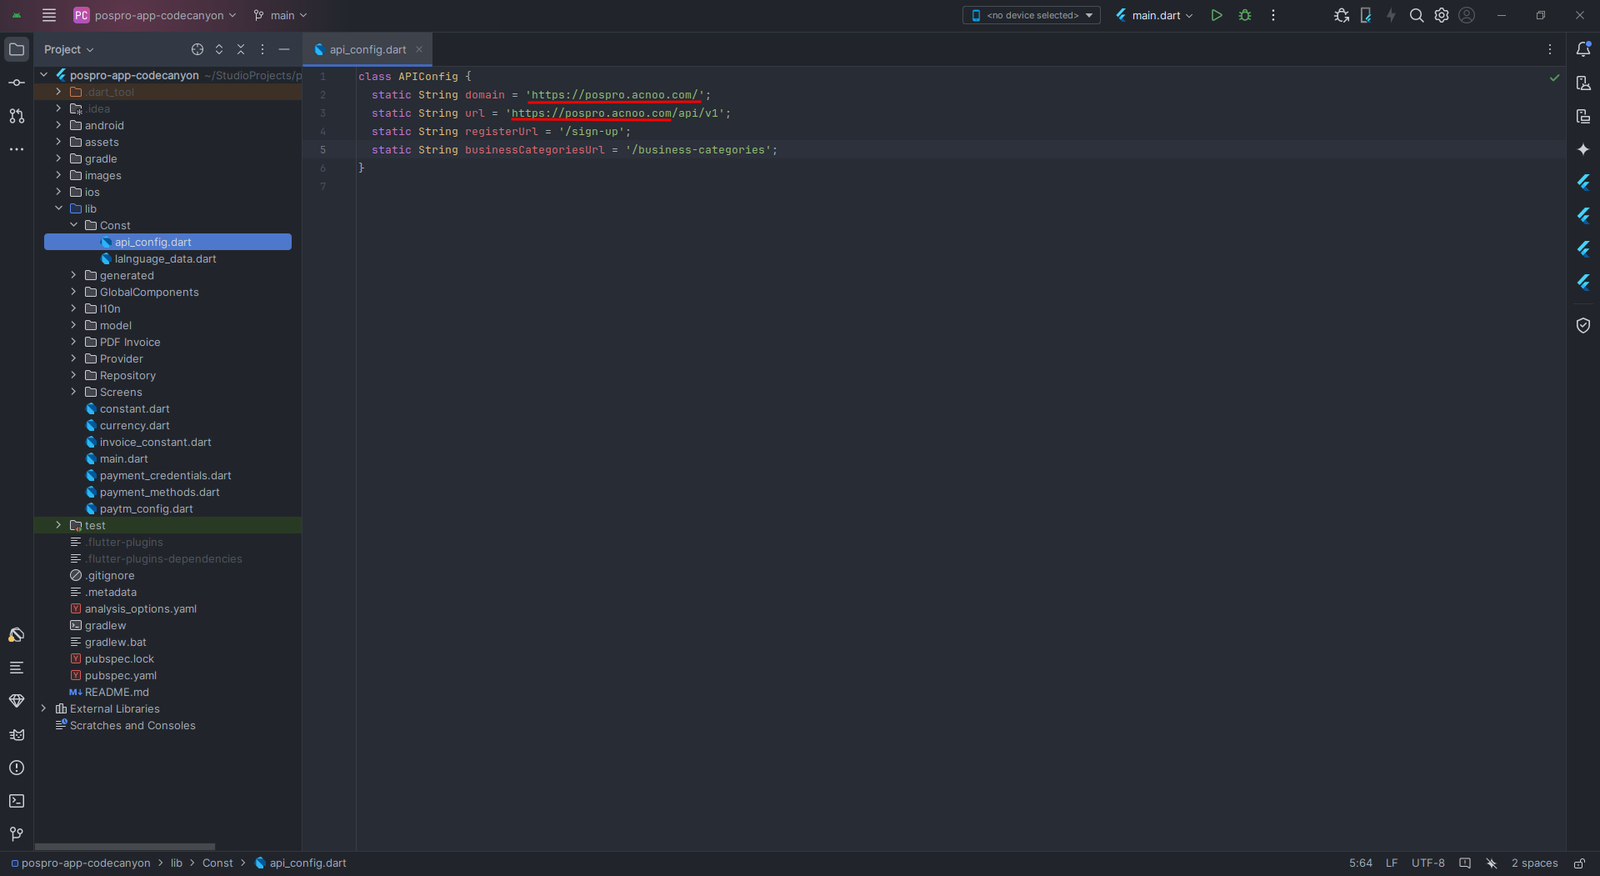Open the Commit tool window
Image resolution: width=1600 pixels, height=876 pixels.
(x=16, y=83)
